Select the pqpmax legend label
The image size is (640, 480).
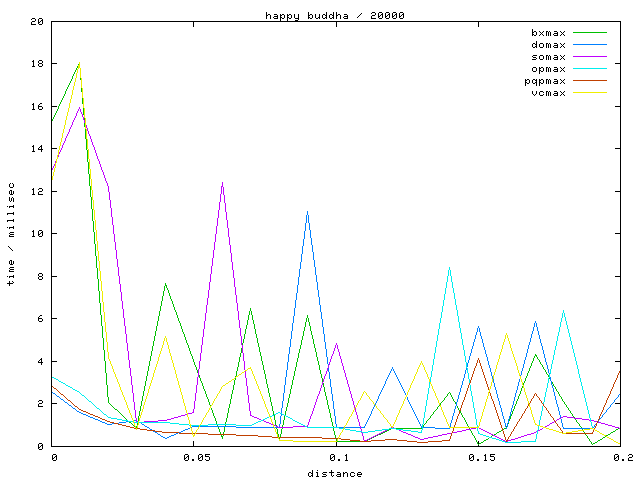tap(545, 81)
